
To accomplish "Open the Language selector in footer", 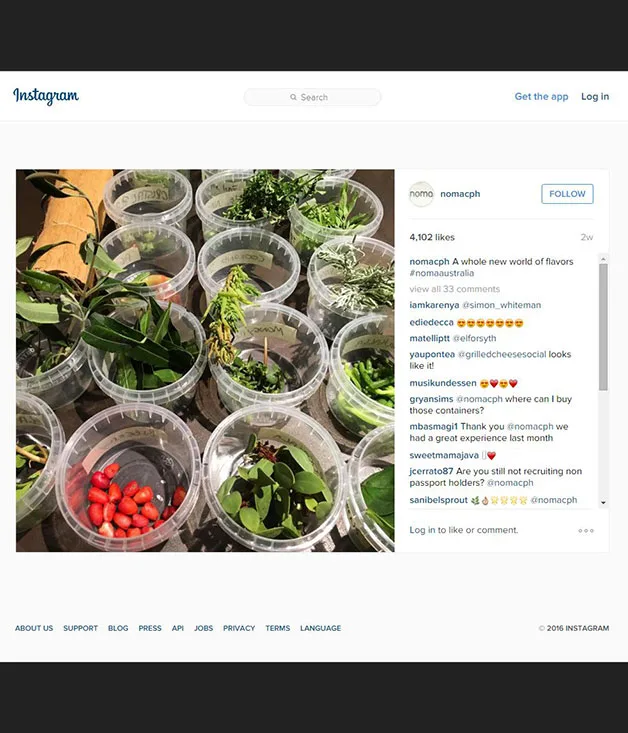I will [320, 628].
